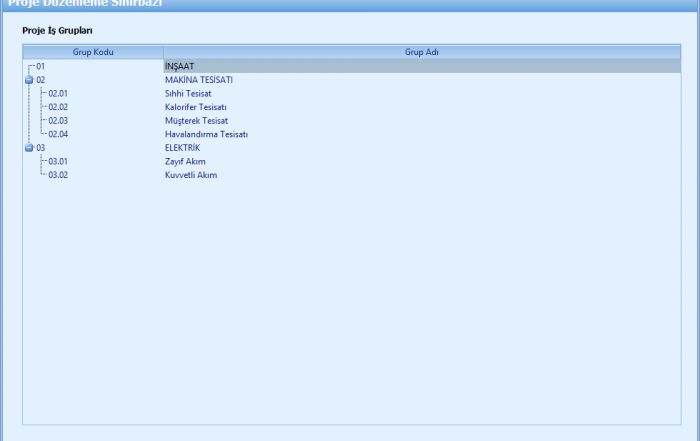
Task: Choose the Sıhhi Tesisat row name
Action: tap(188, 93)
